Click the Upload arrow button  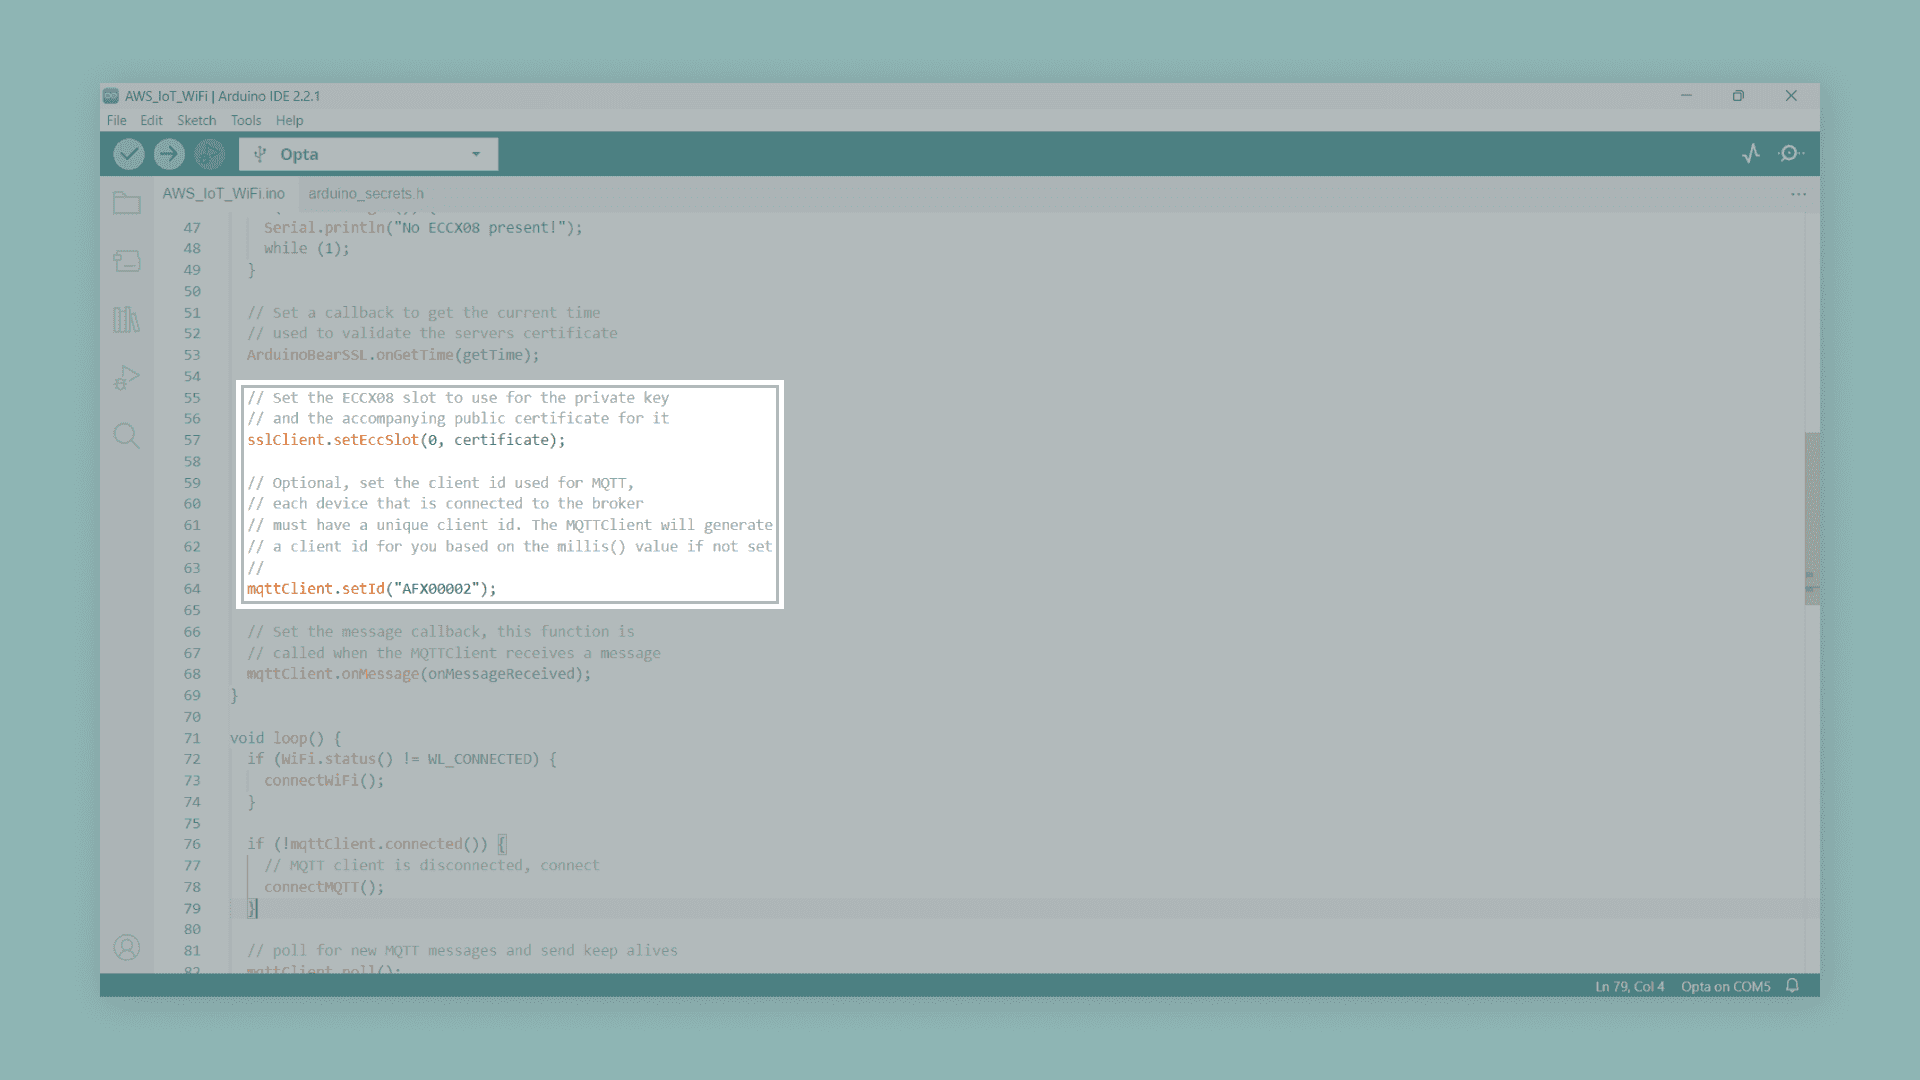click(x=169, y=154)
